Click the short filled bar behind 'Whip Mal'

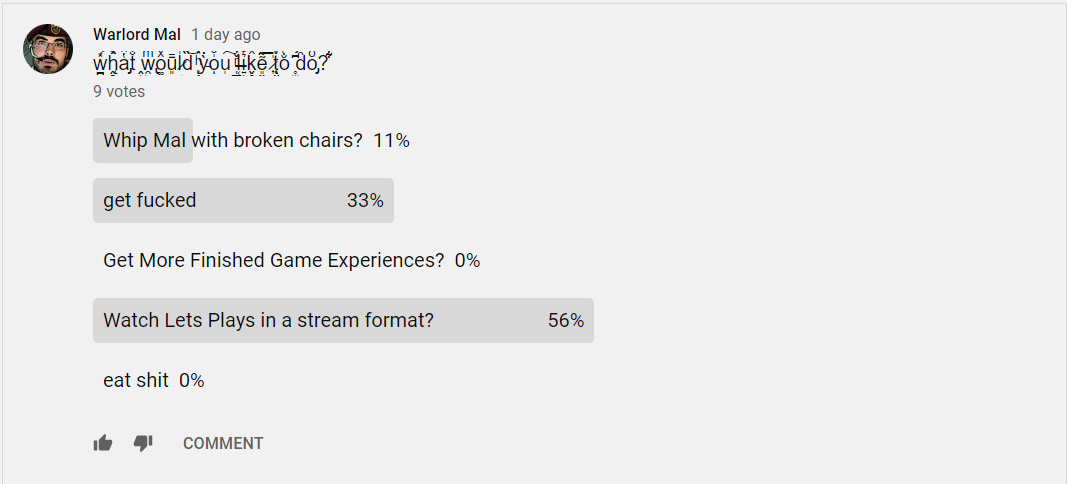click(143, 140)
